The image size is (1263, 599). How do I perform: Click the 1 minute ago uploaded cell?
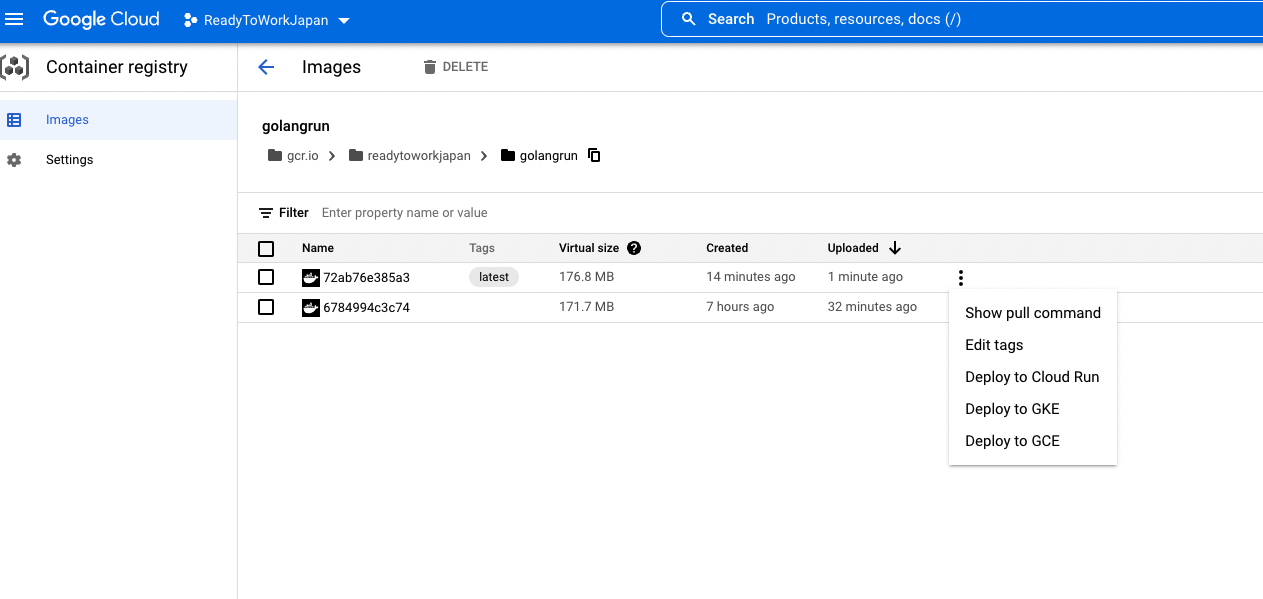pos(865,277)
